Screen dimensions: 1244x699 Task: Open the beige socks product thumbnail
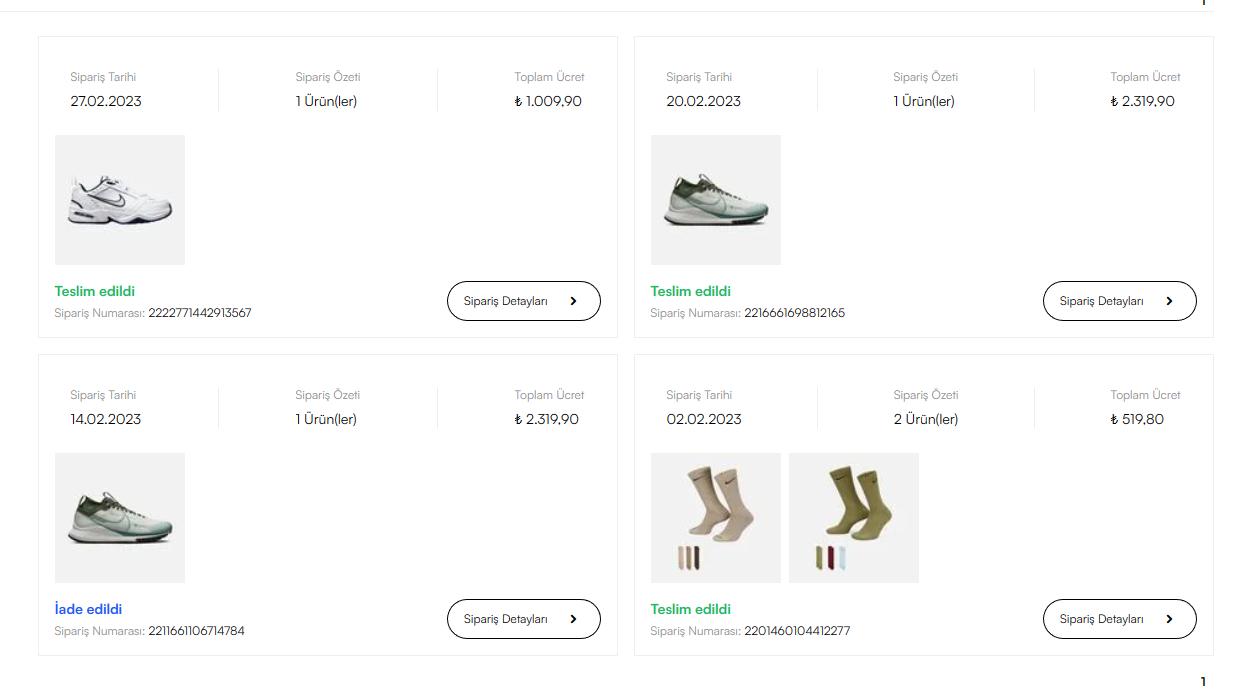pyautogui.click(x=716, y=518)
